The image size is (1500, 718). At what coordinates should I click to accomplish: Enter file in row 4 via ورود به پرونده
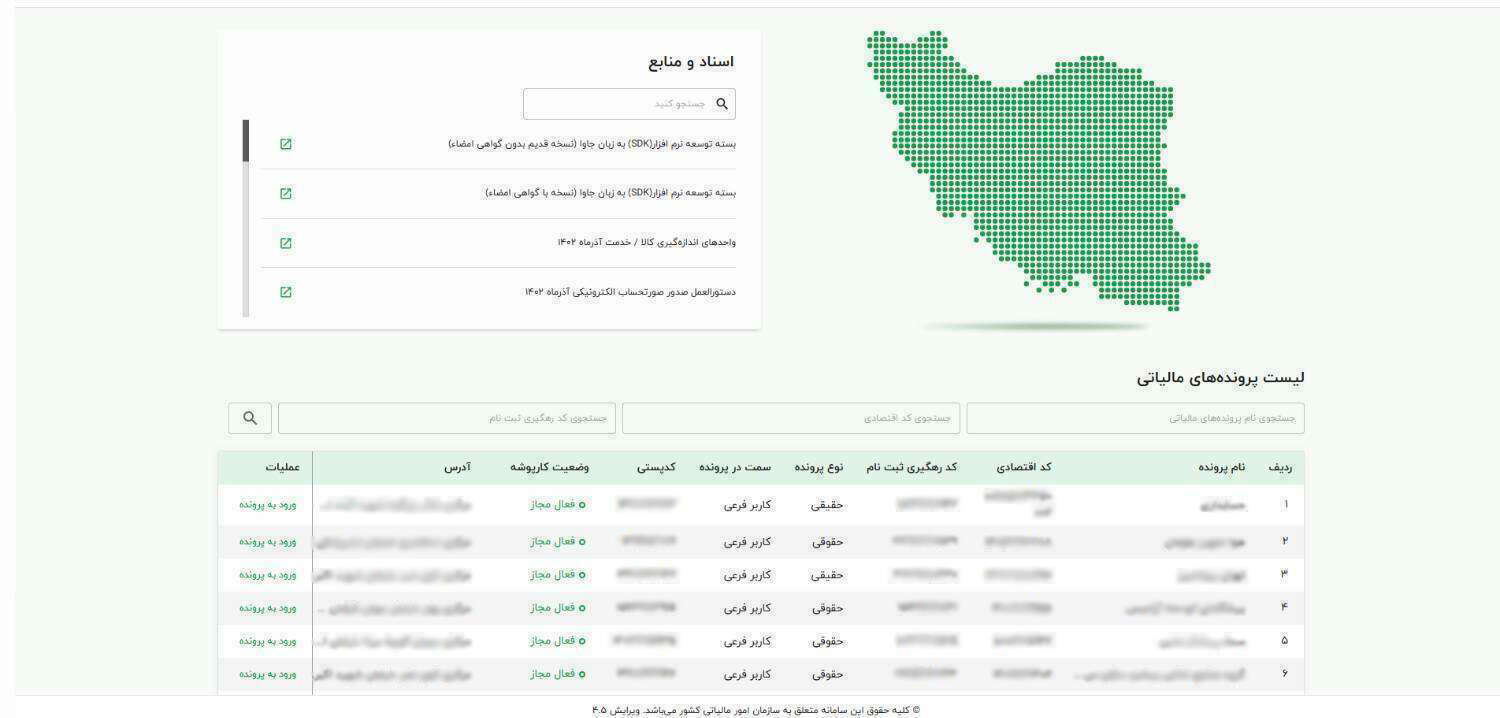pyautogui.click(x=268, y=608)
